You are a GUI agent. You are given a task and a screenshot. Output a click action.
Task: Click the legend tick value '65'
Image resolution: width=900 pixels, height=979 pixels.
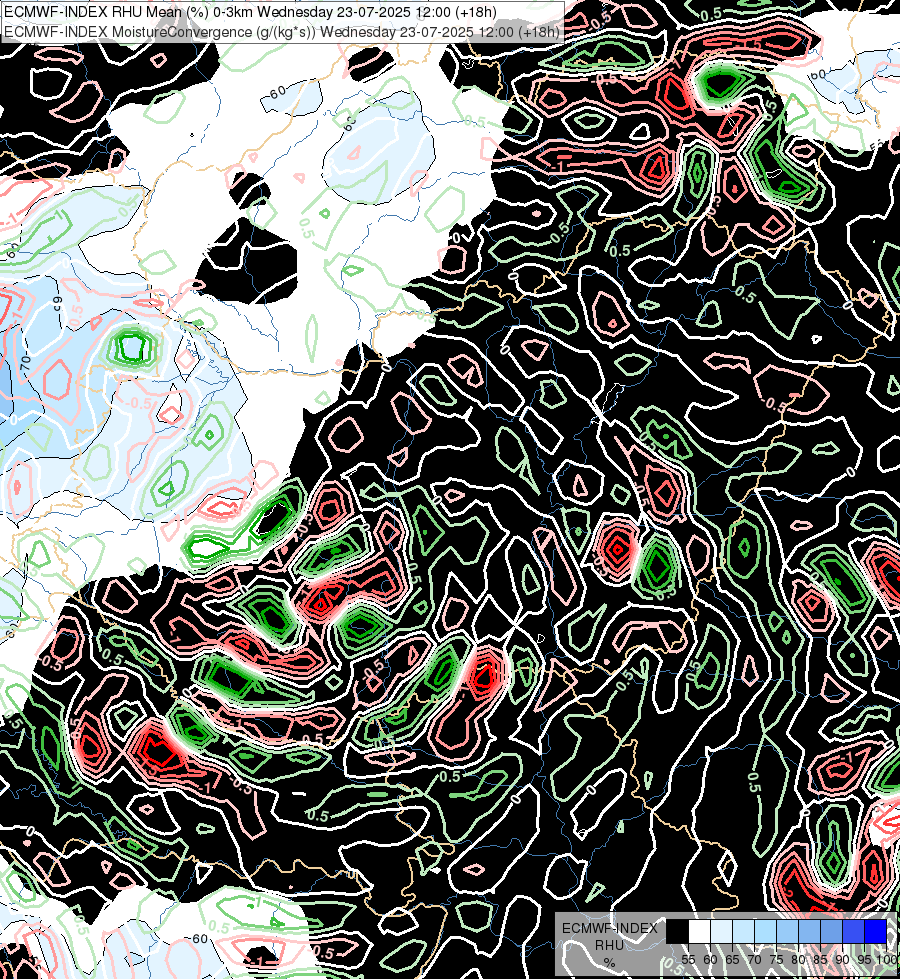coord(732,960)
